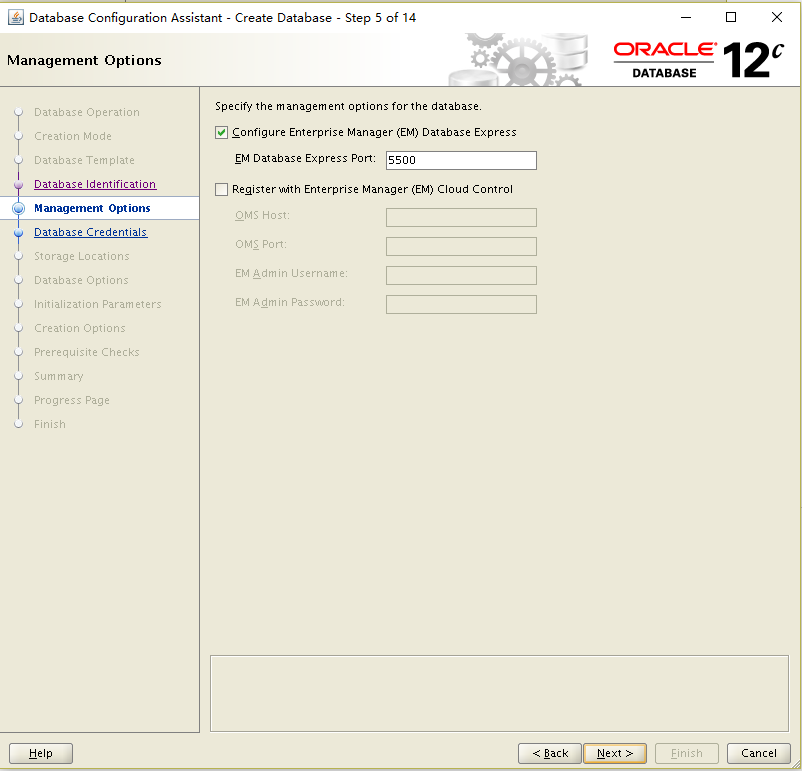Click 'Specify the management options' instruction text
The image size is (802, 771).
[x=348, y=106]
